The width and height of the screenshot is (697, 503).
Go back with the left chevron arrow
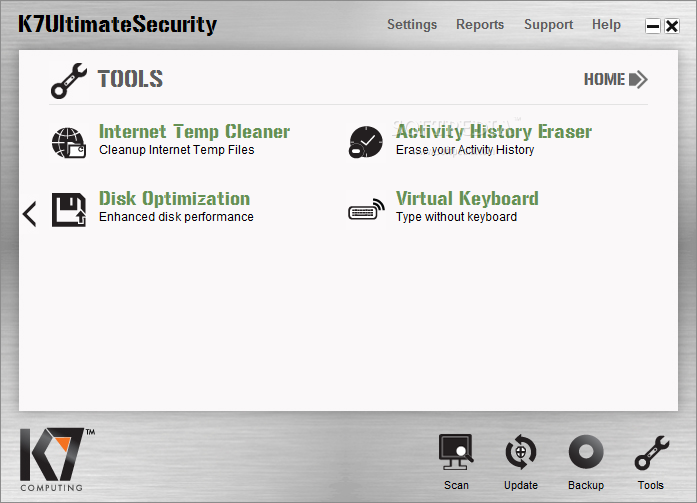[29, 214]
